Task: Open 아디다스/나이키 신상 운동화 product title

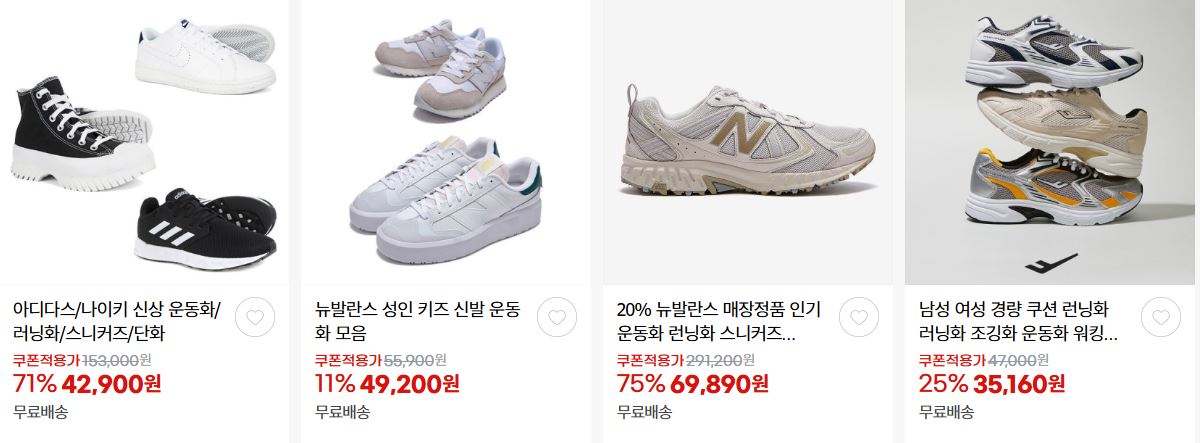Action: [x=118, y=321]
